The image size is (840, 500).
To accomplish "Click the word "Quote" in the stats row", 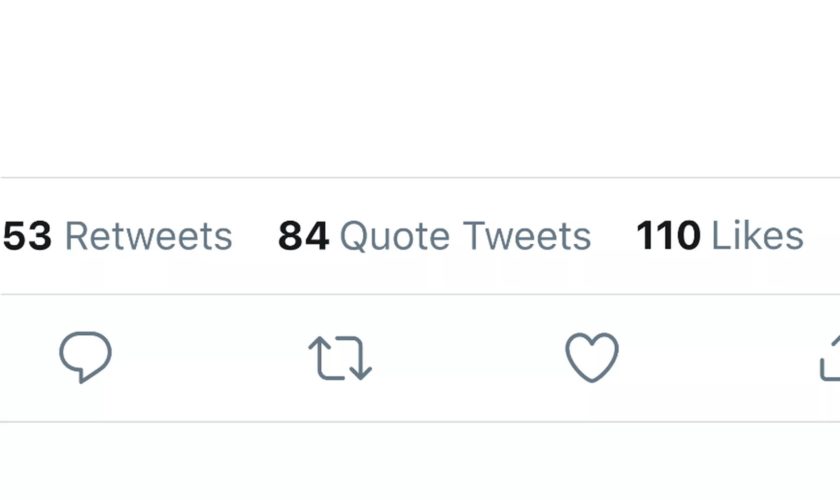I will coord(395,237).
